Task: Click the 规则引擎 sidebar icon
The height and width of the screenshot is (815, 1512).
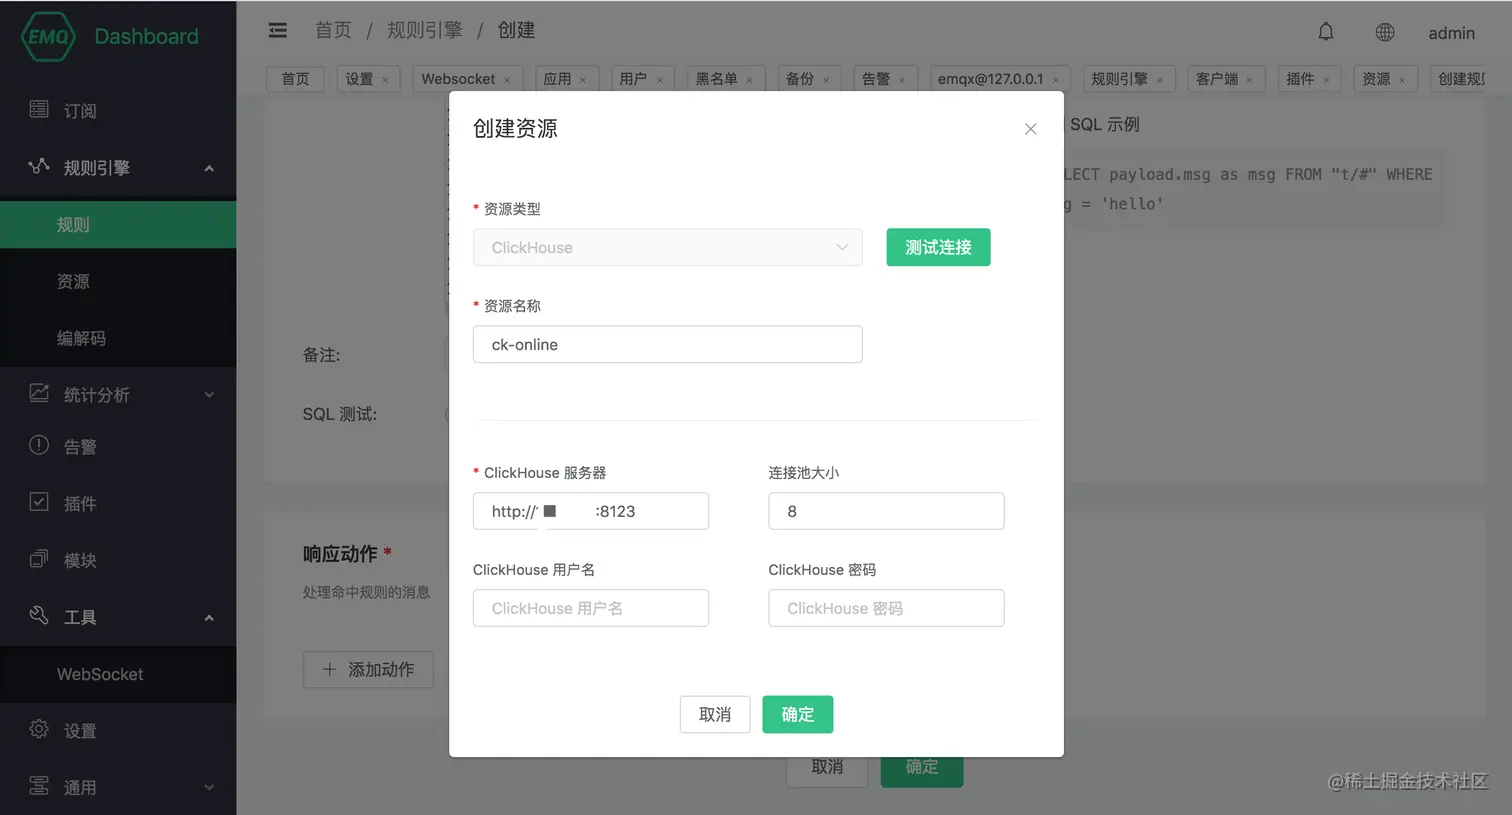Action: [39, 166]
